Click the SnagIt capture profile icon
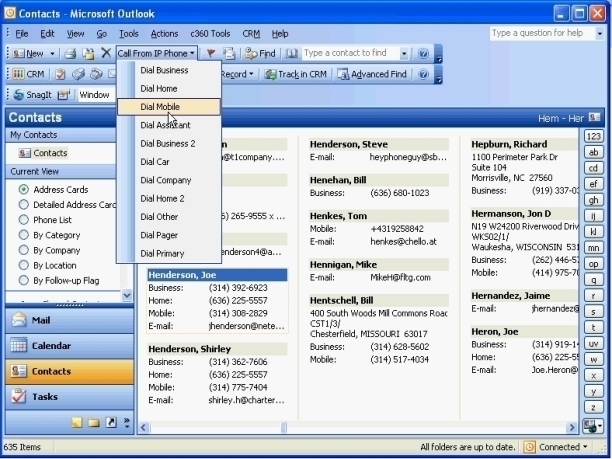 tap(63, 95)
